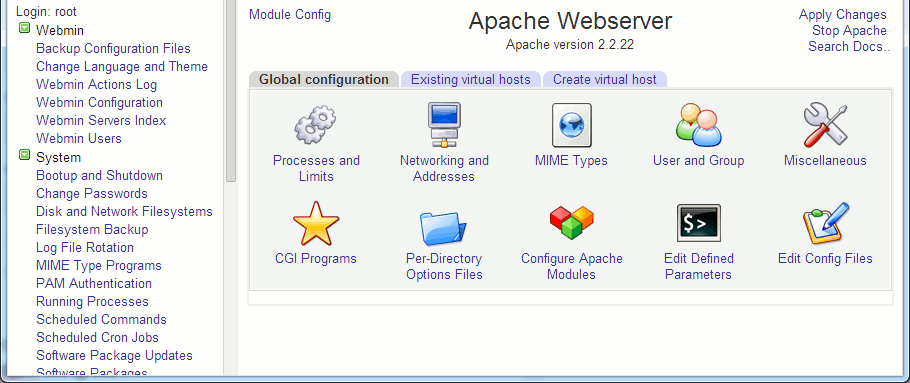Click Configure Apache Modules text link
The height and width of the screenshot is (383, 910).
[x=572, y=266]
